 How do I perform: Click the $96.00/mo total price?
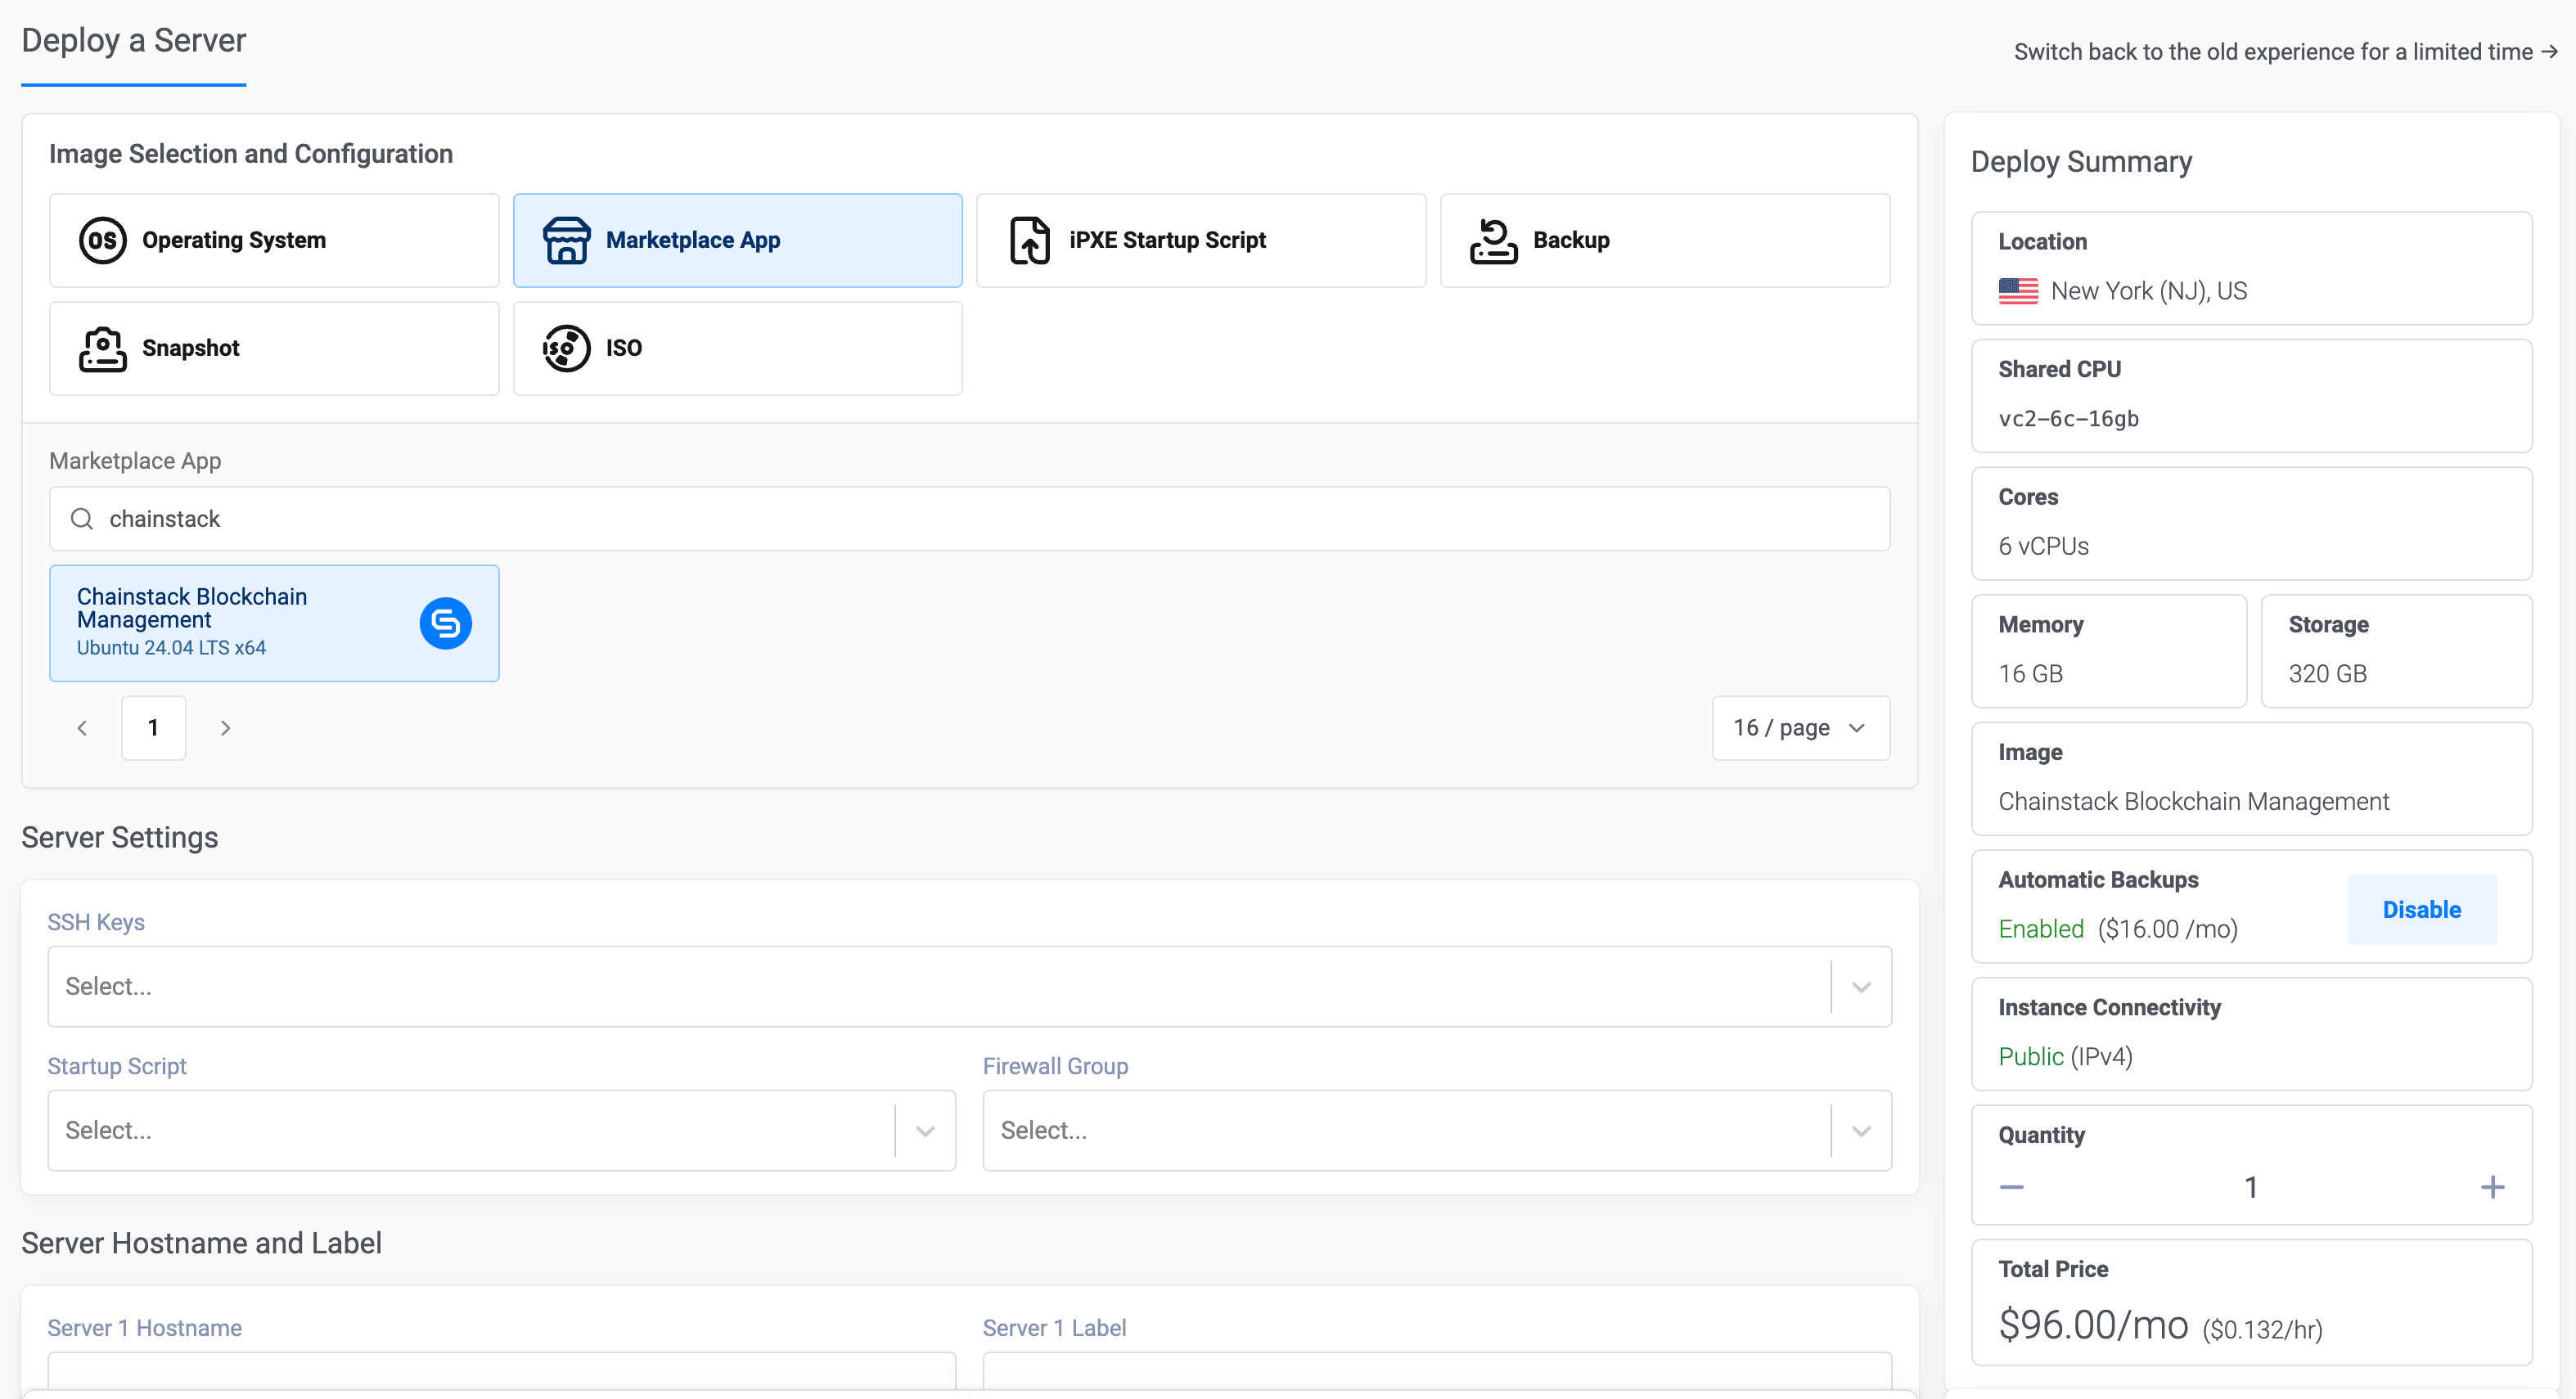pyautogui.click(x=2093, y=1325)
